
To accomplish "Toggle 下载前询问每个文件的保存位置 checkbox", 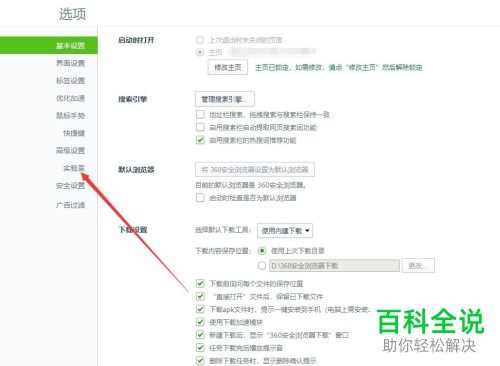I will click(200, 284).
